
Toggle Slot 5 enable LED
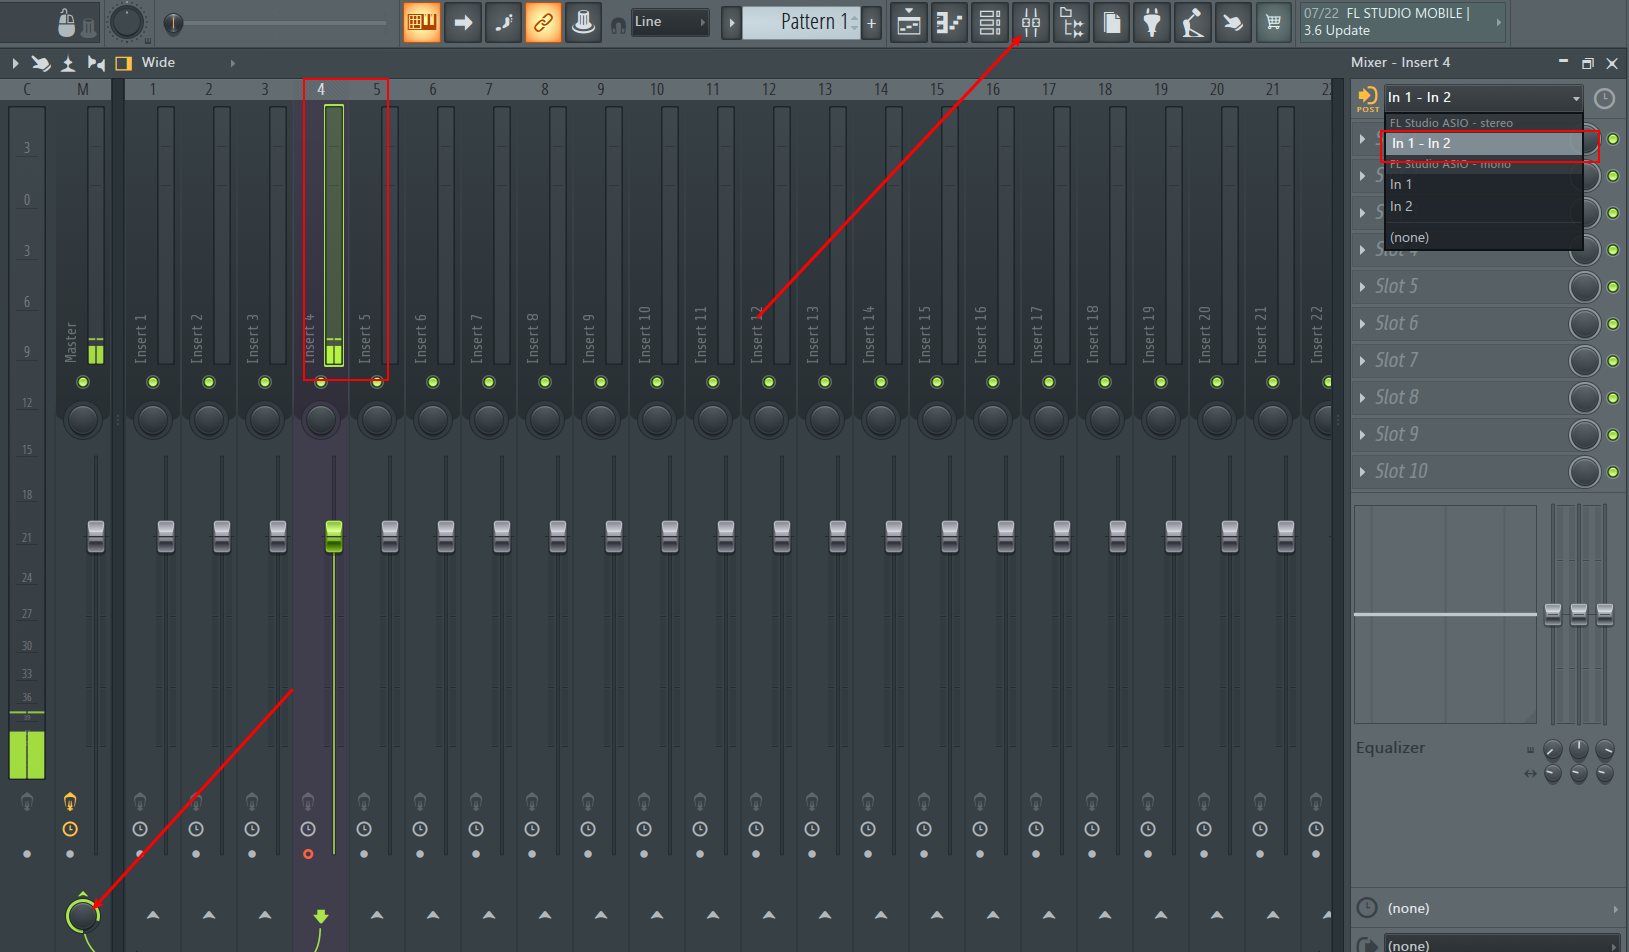(1613, 287)
